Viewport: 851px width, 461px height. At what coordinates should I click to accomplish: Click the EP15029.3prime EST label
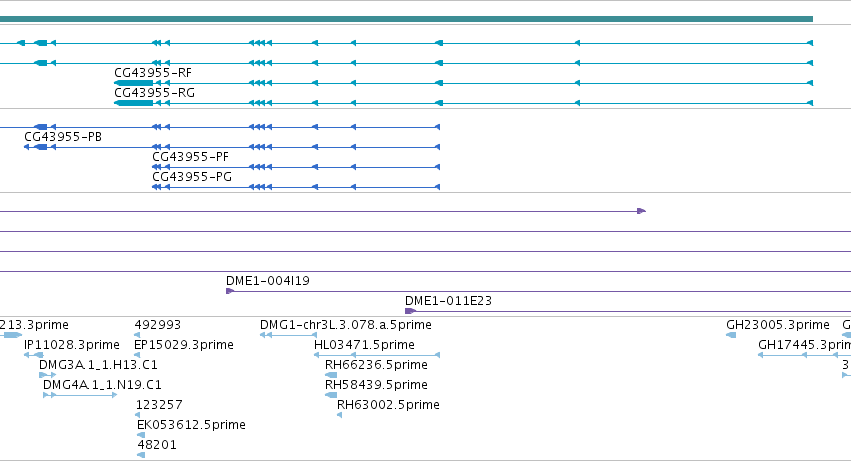coord(184,345)
